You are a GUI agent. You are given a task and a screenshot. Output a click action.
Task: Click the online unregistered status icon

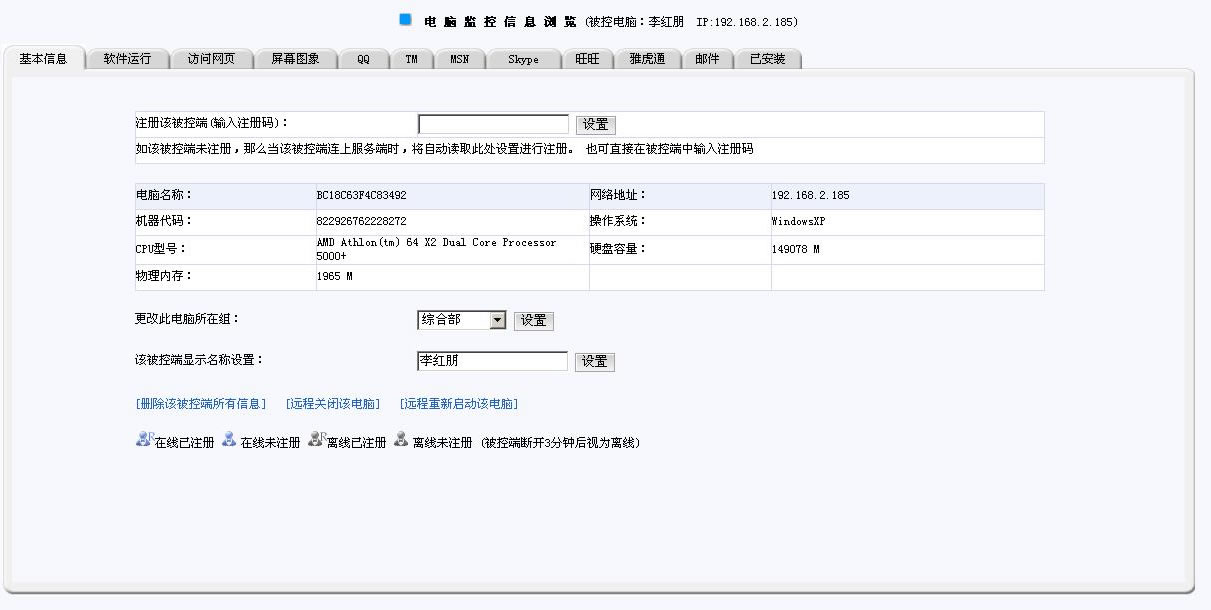pos(229,439)
